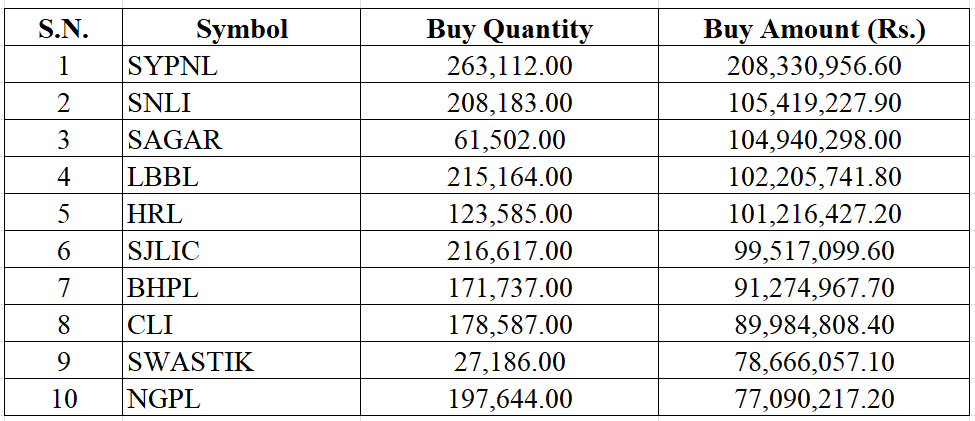Select the NGPL symbol cell

pyautogui.click(x=164, y=399)
